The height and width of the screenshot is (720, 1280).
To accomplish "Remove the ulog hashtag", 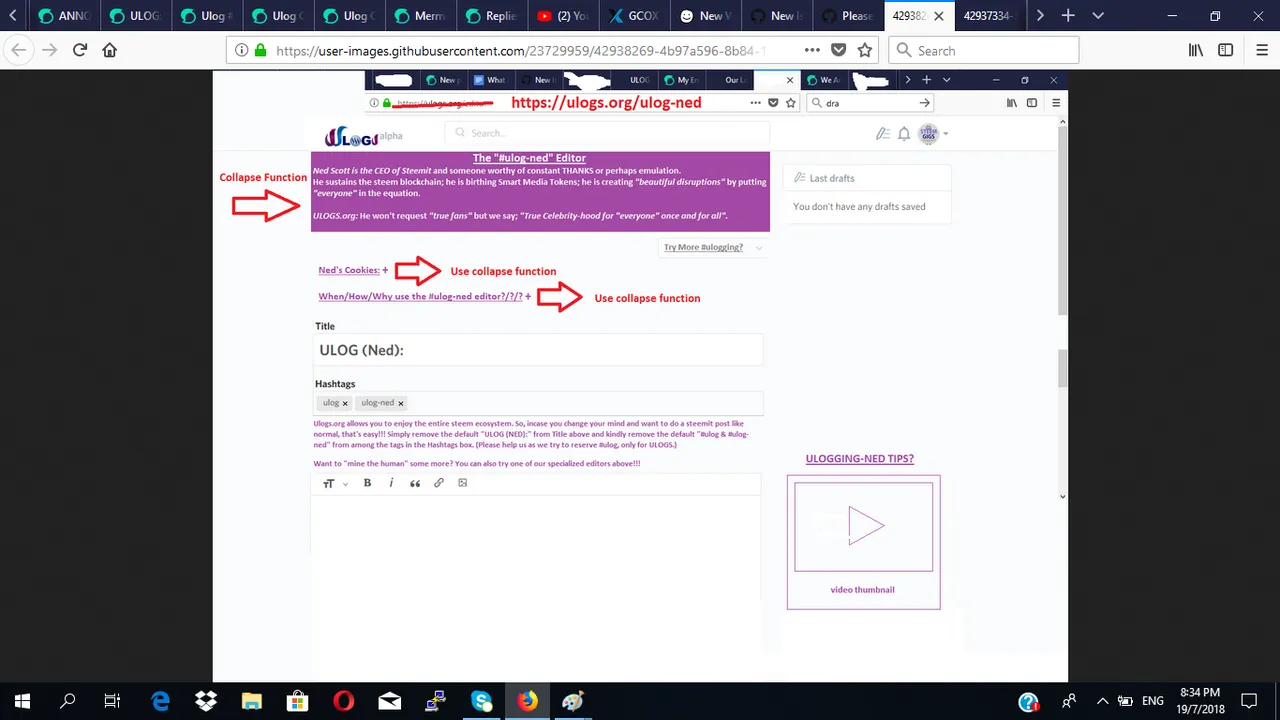I will click(x=345, y=403).
